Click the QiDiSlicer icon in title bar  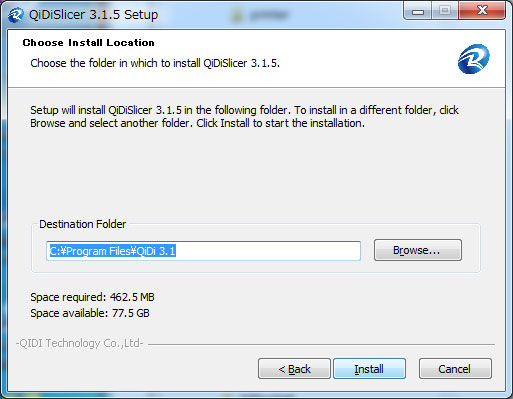(15, 15)
